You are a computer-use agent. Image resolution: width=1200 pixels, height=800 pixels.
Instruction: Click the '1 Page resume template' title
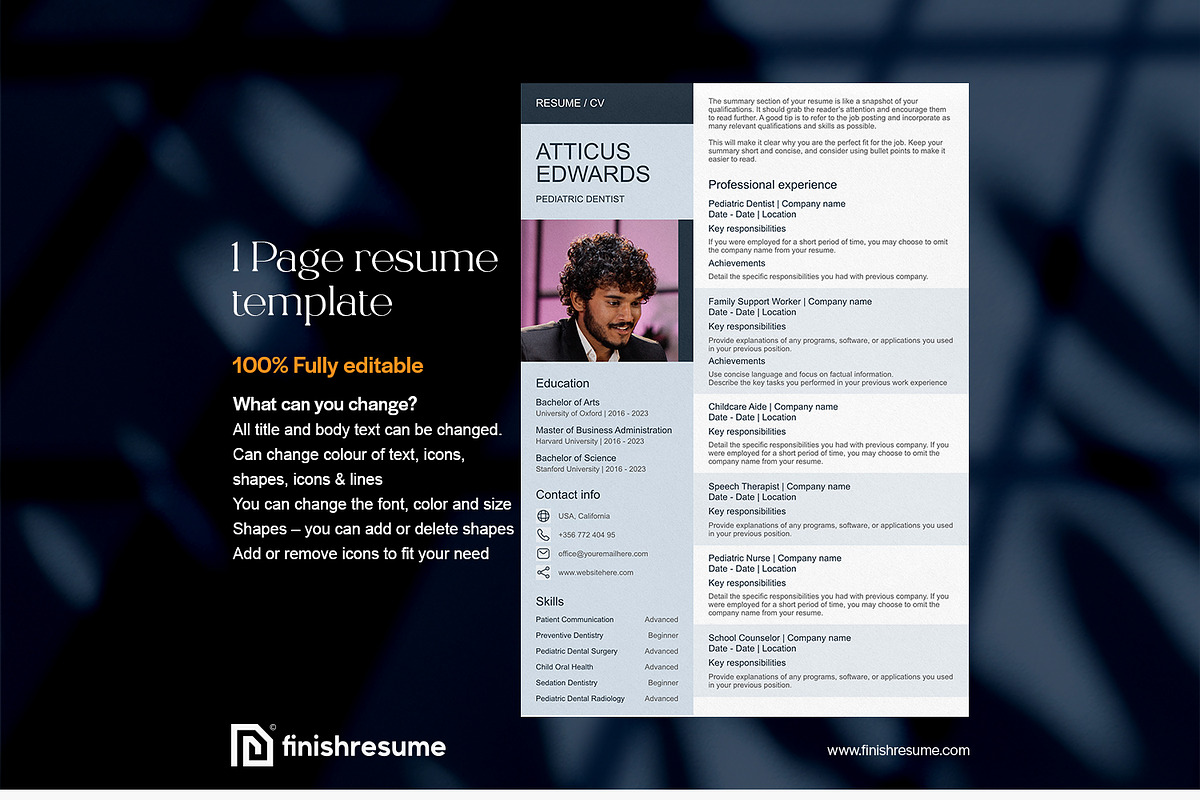coord(364,280)
